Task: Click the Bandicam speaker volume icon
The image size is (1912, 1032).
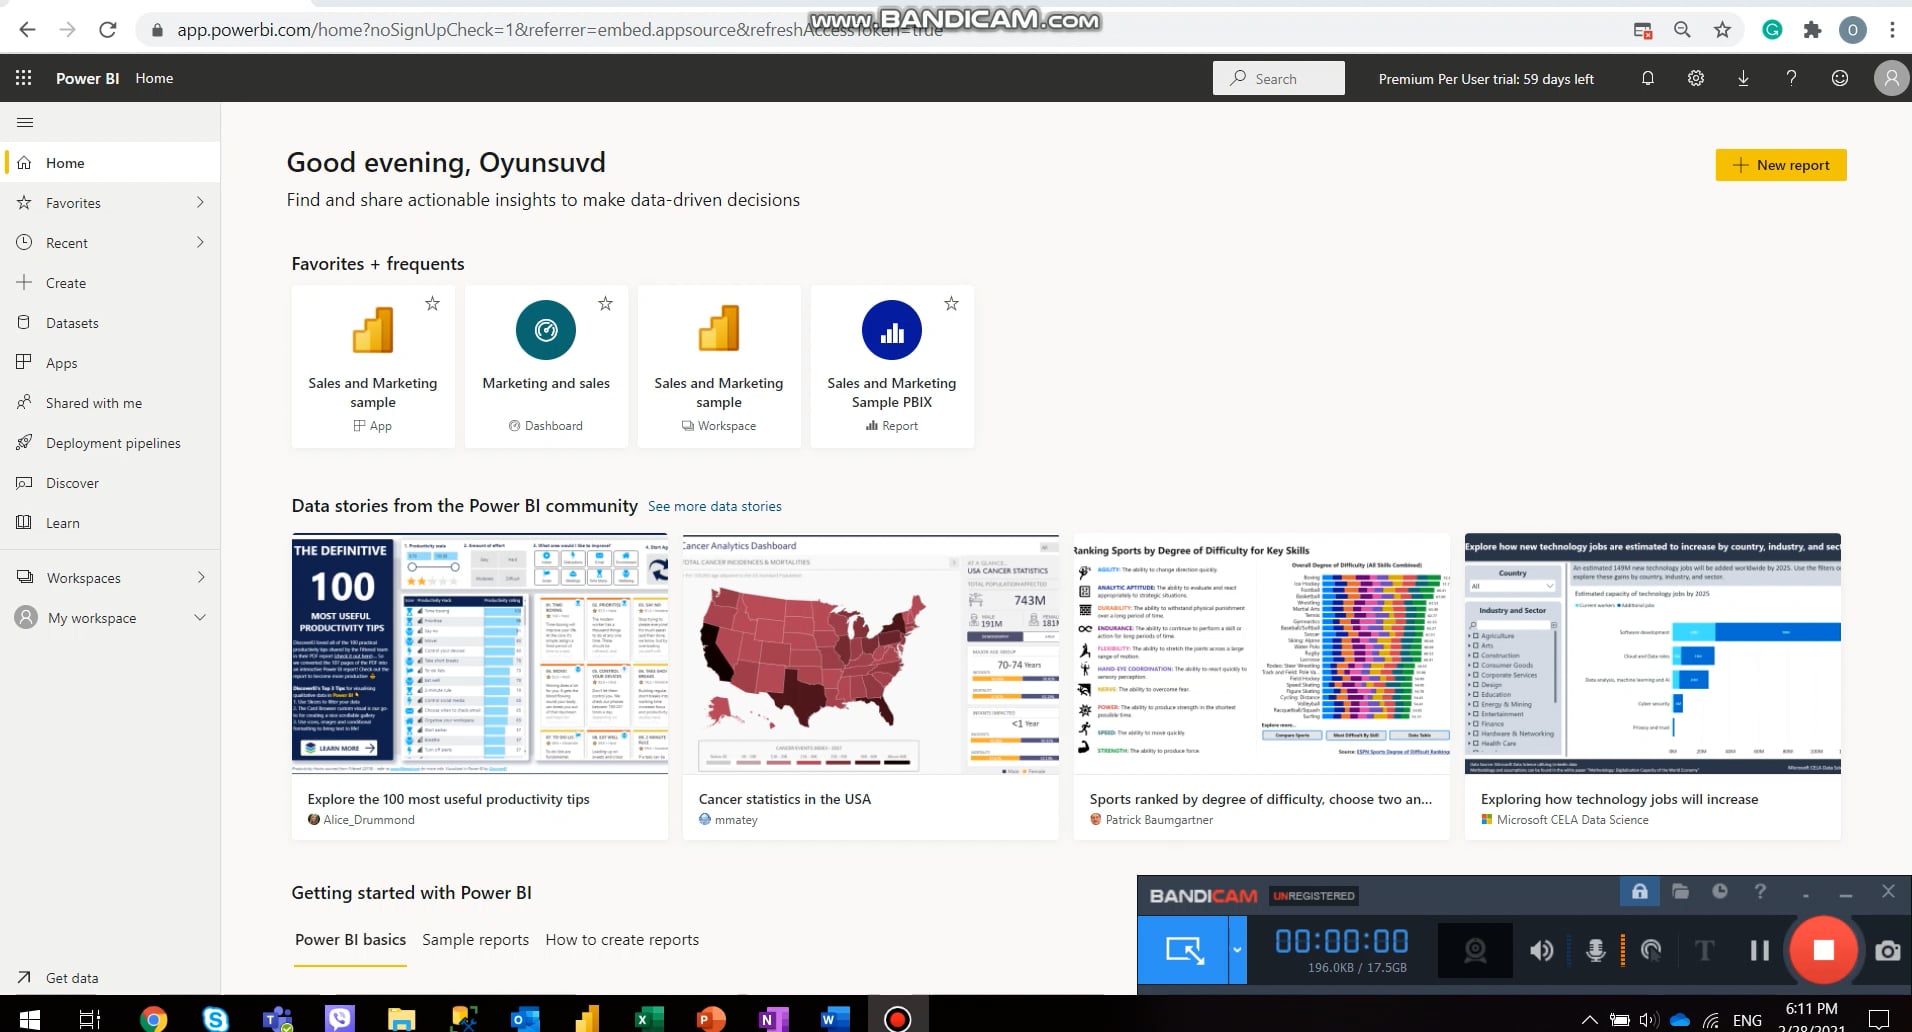Action: pyautogui.click(x=1541, y=950)
